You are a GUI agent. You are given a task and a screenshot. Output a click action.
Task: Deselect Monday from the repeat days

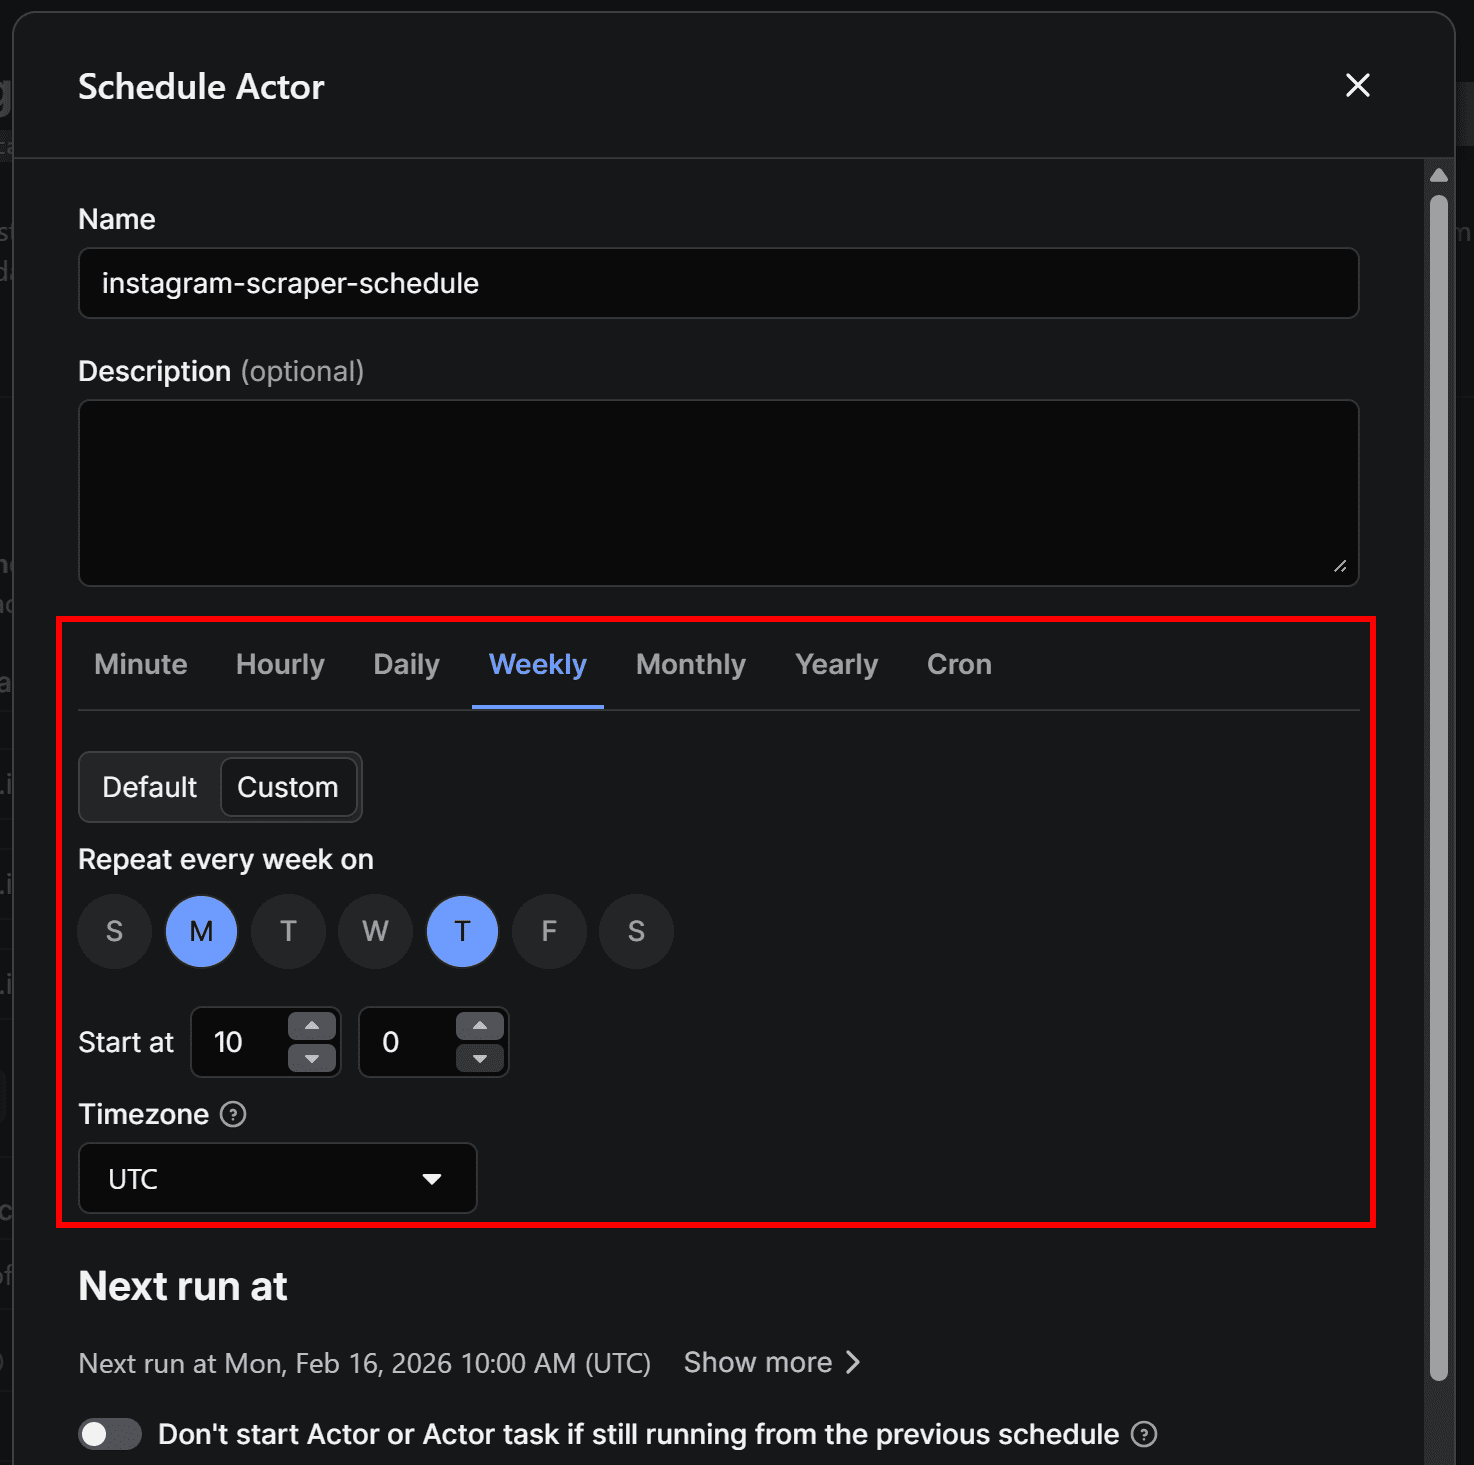click(x=201, y=931)
